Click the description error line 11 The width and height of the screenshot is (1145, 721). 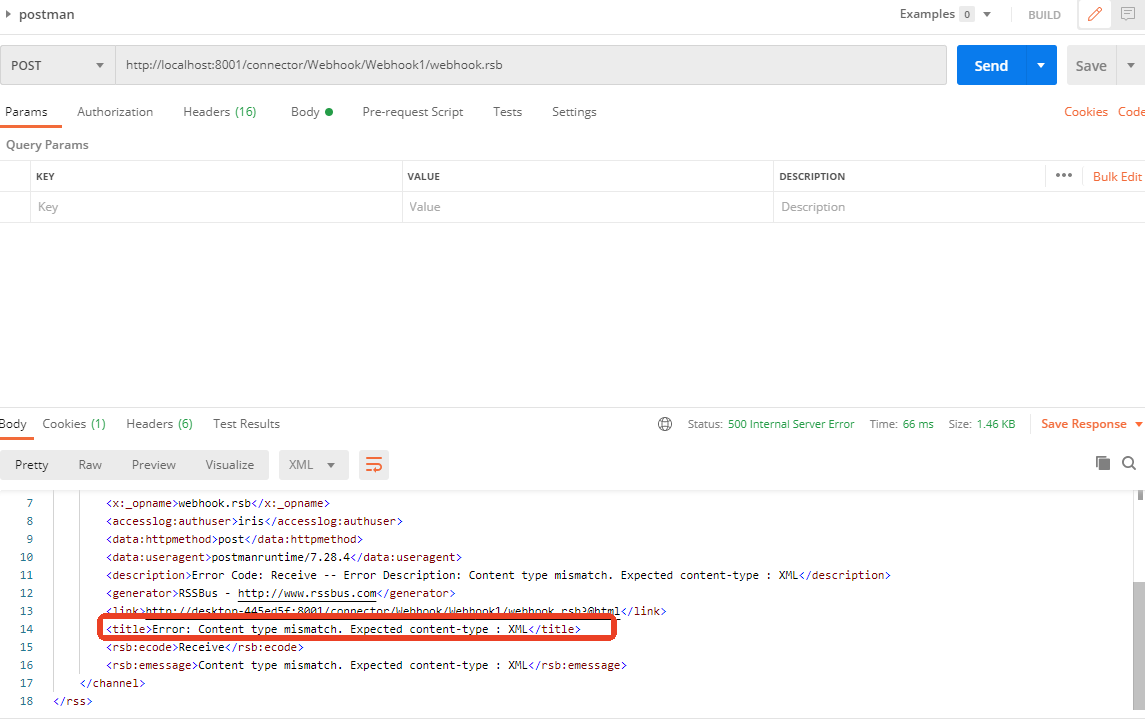pyautogui.click(x=498, y=576)
